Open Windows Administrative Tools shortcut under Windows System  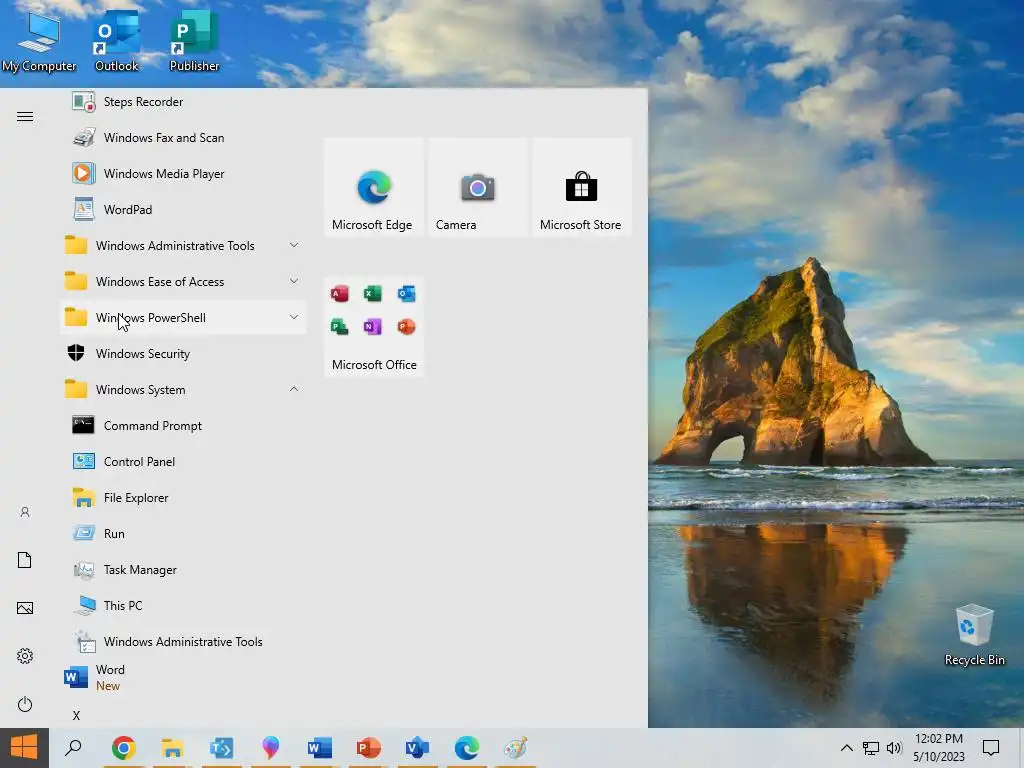click(183, 641)
